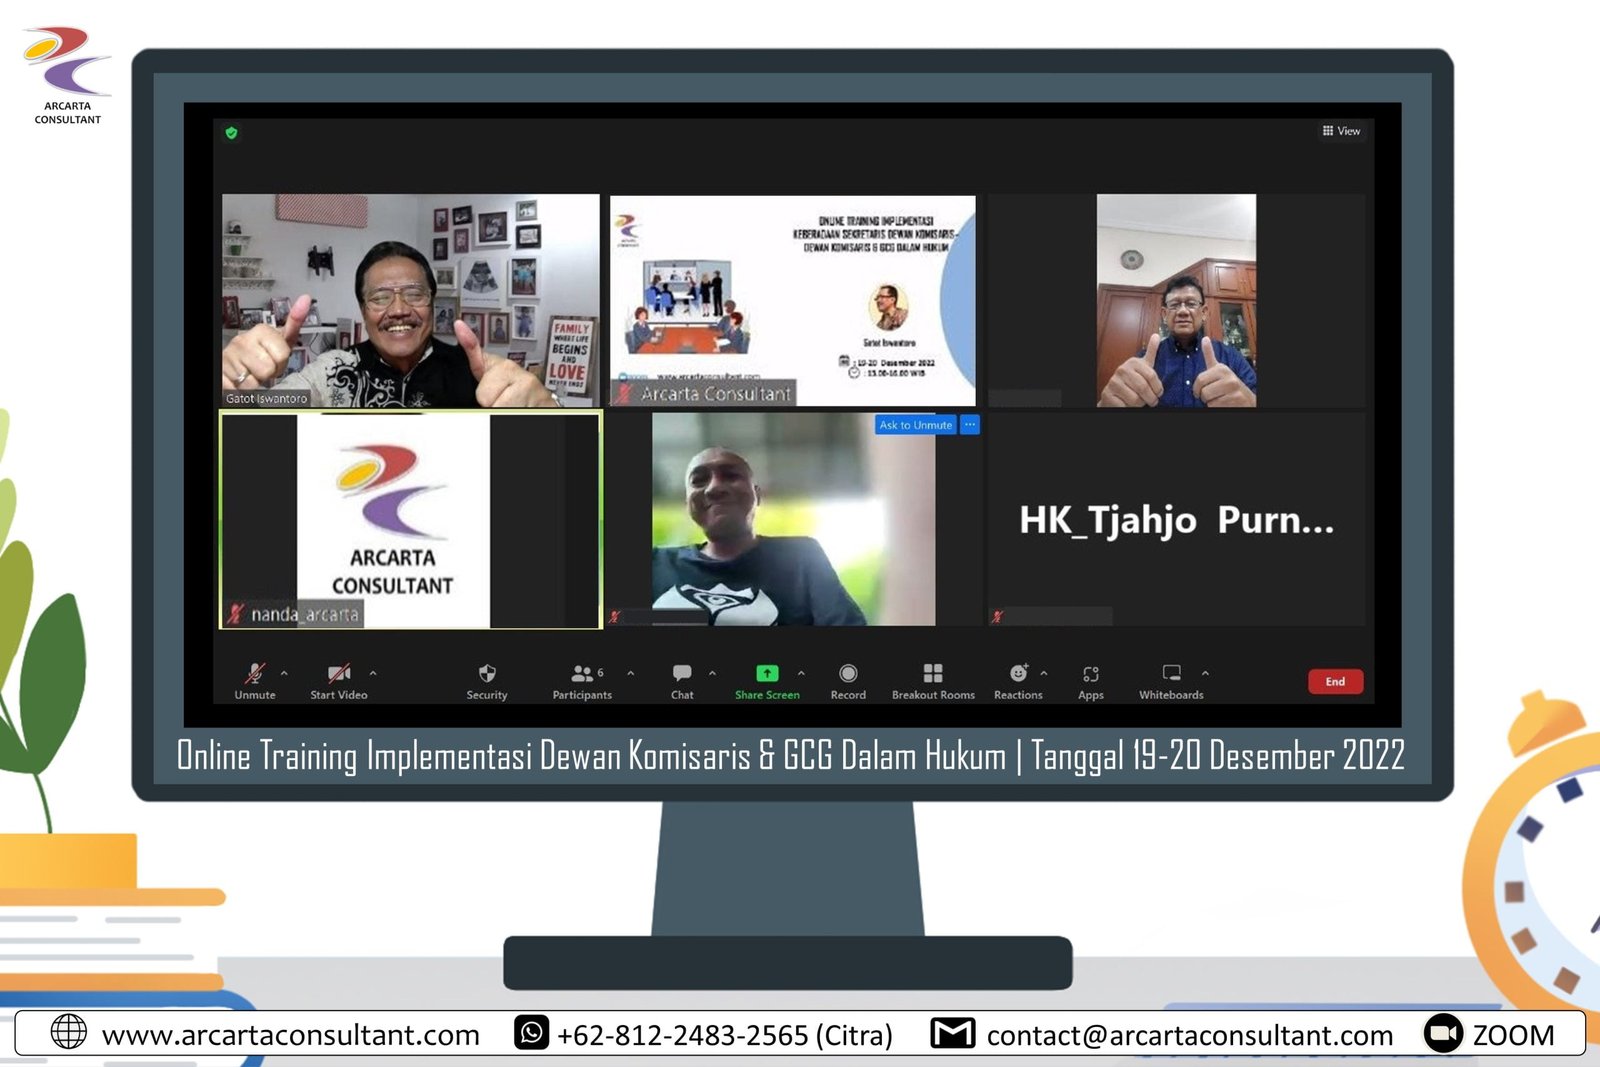This screenshot has width=1600, height=1067.
Task: Click the Security shield icon
Action: pos(487,674)
